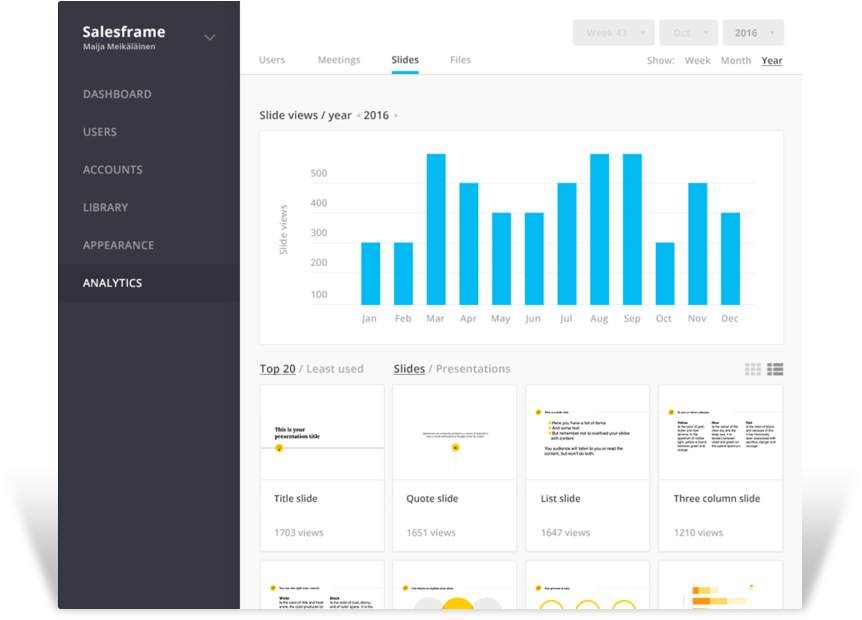Open the Title slide thumbnail
Screen dimensions: 862x620
[x=322, y=433]
